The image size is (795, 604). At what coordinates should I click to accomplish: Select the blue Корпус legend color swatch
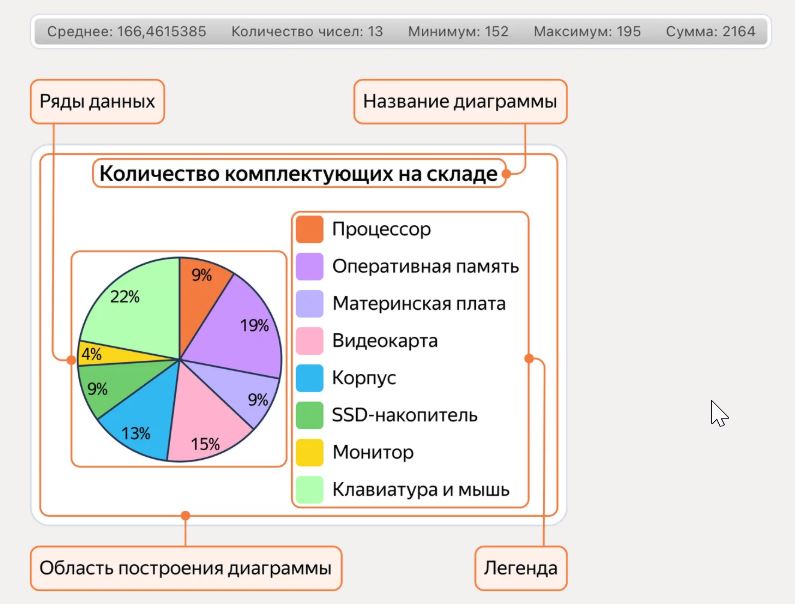(x=310, y=378)
